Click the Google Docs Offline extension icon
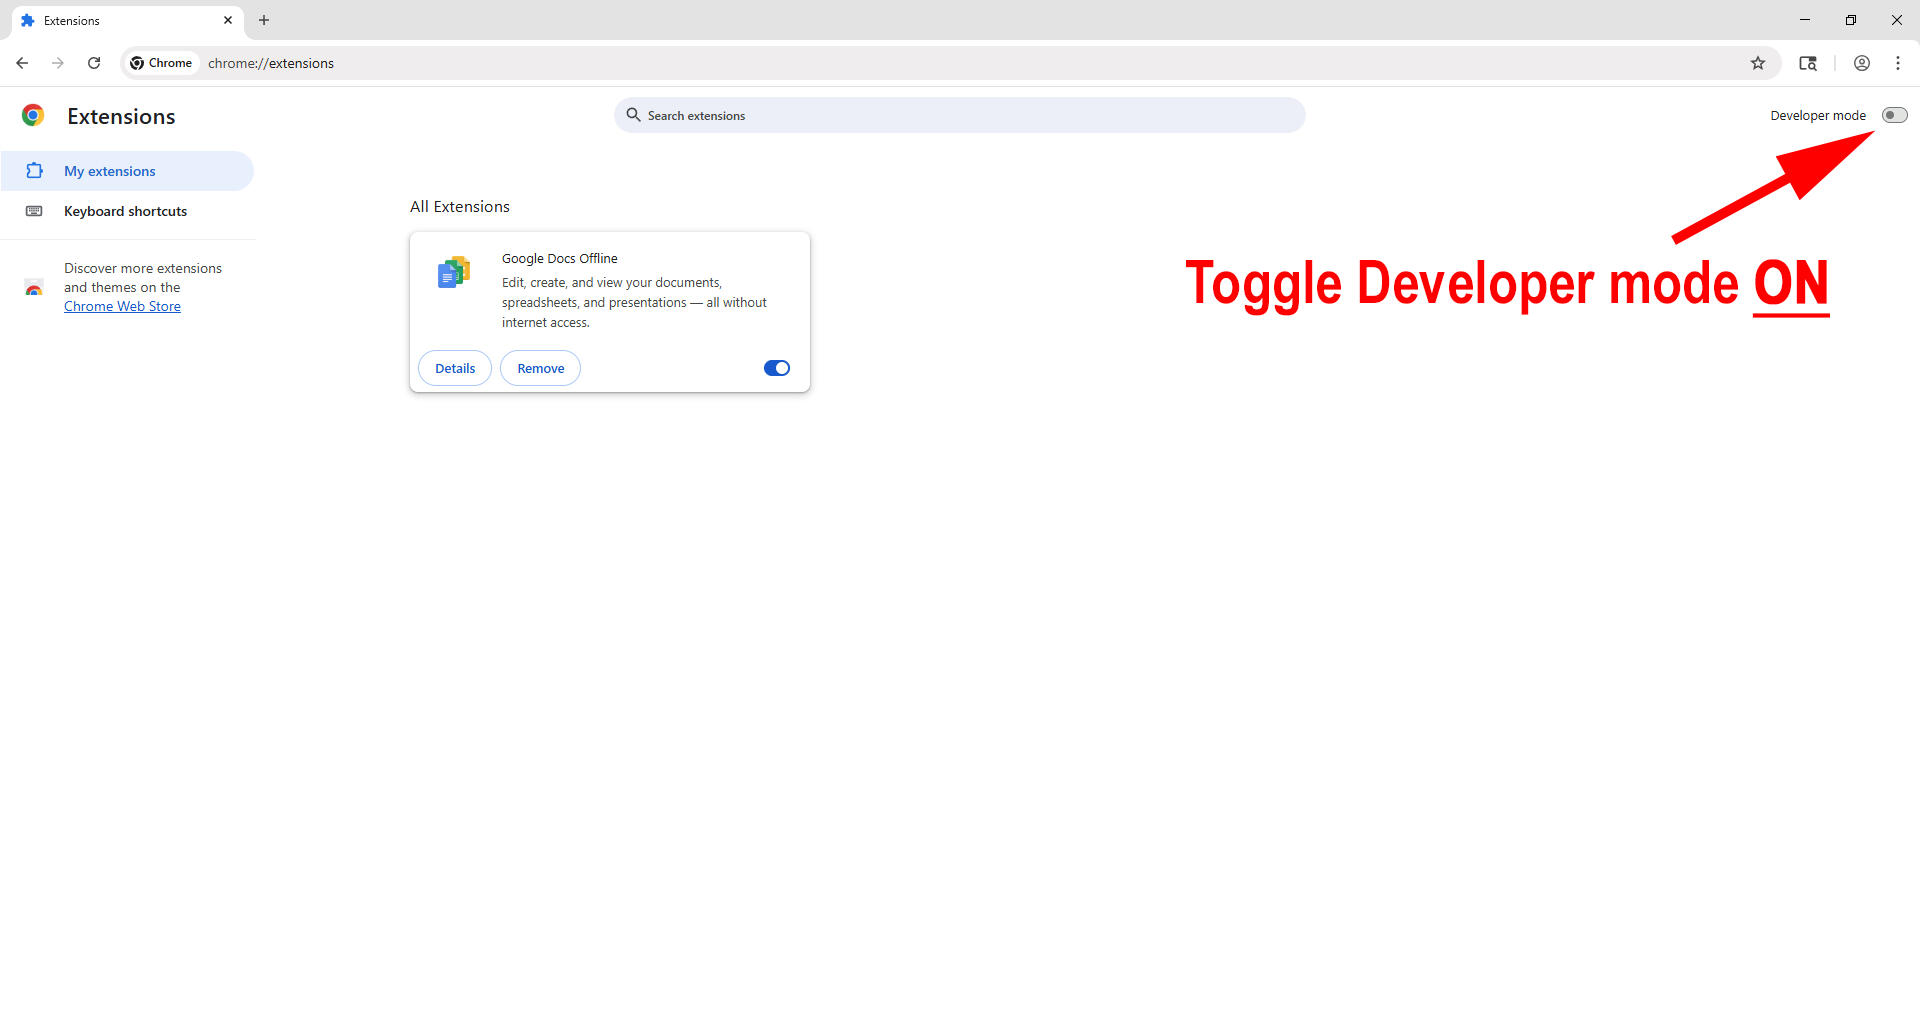1920x1019 pixels. 453,272
